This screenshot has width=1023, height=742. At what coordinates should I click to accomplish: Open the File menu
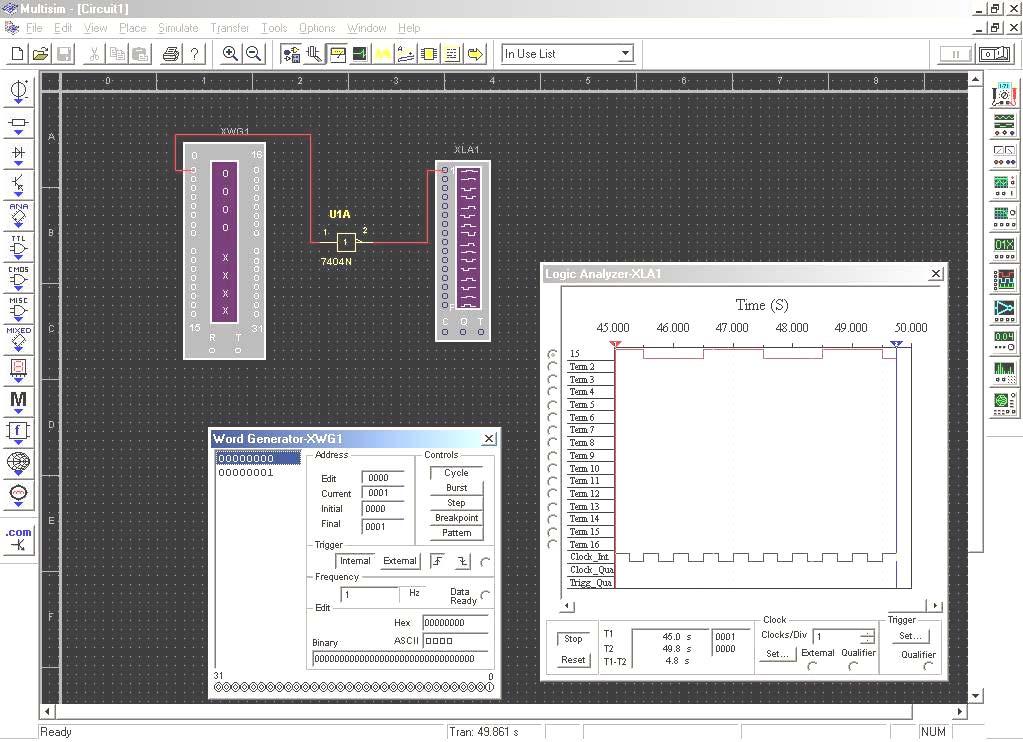click(x=35, y=28)
